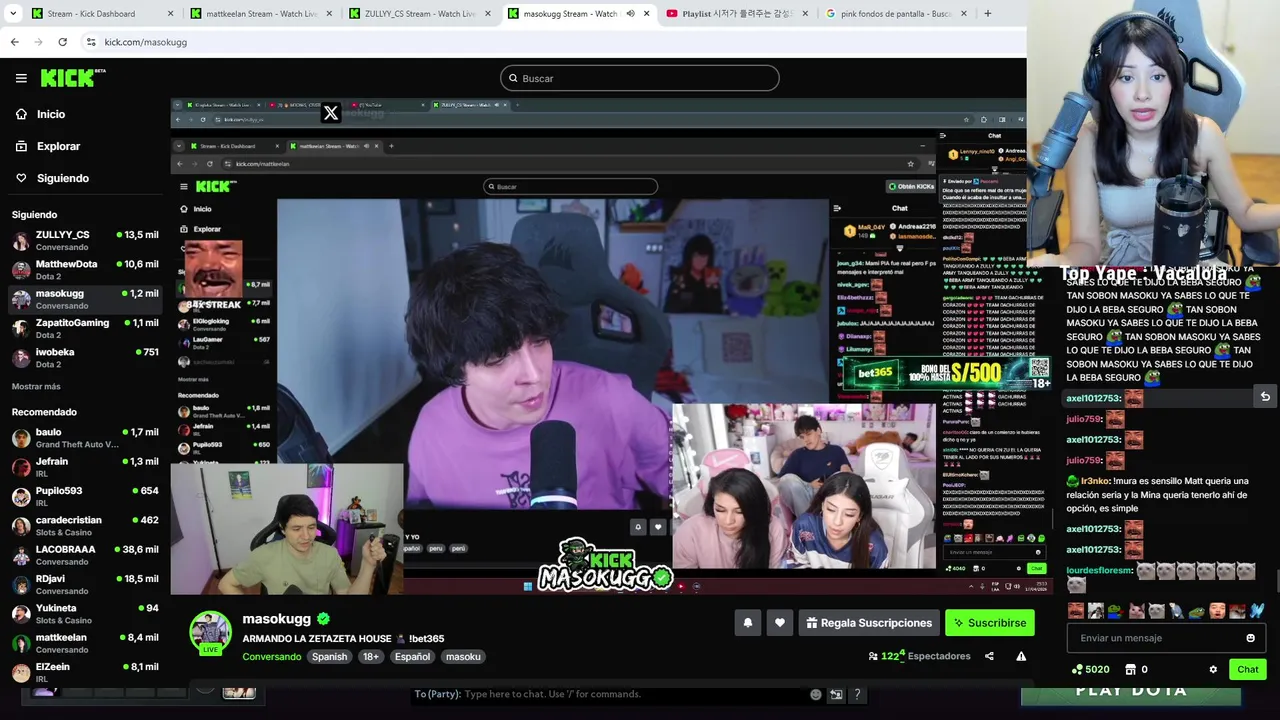Screen dimensions: 1280x720
Task: Open recommended channel baulo
Action: [85, 438]
